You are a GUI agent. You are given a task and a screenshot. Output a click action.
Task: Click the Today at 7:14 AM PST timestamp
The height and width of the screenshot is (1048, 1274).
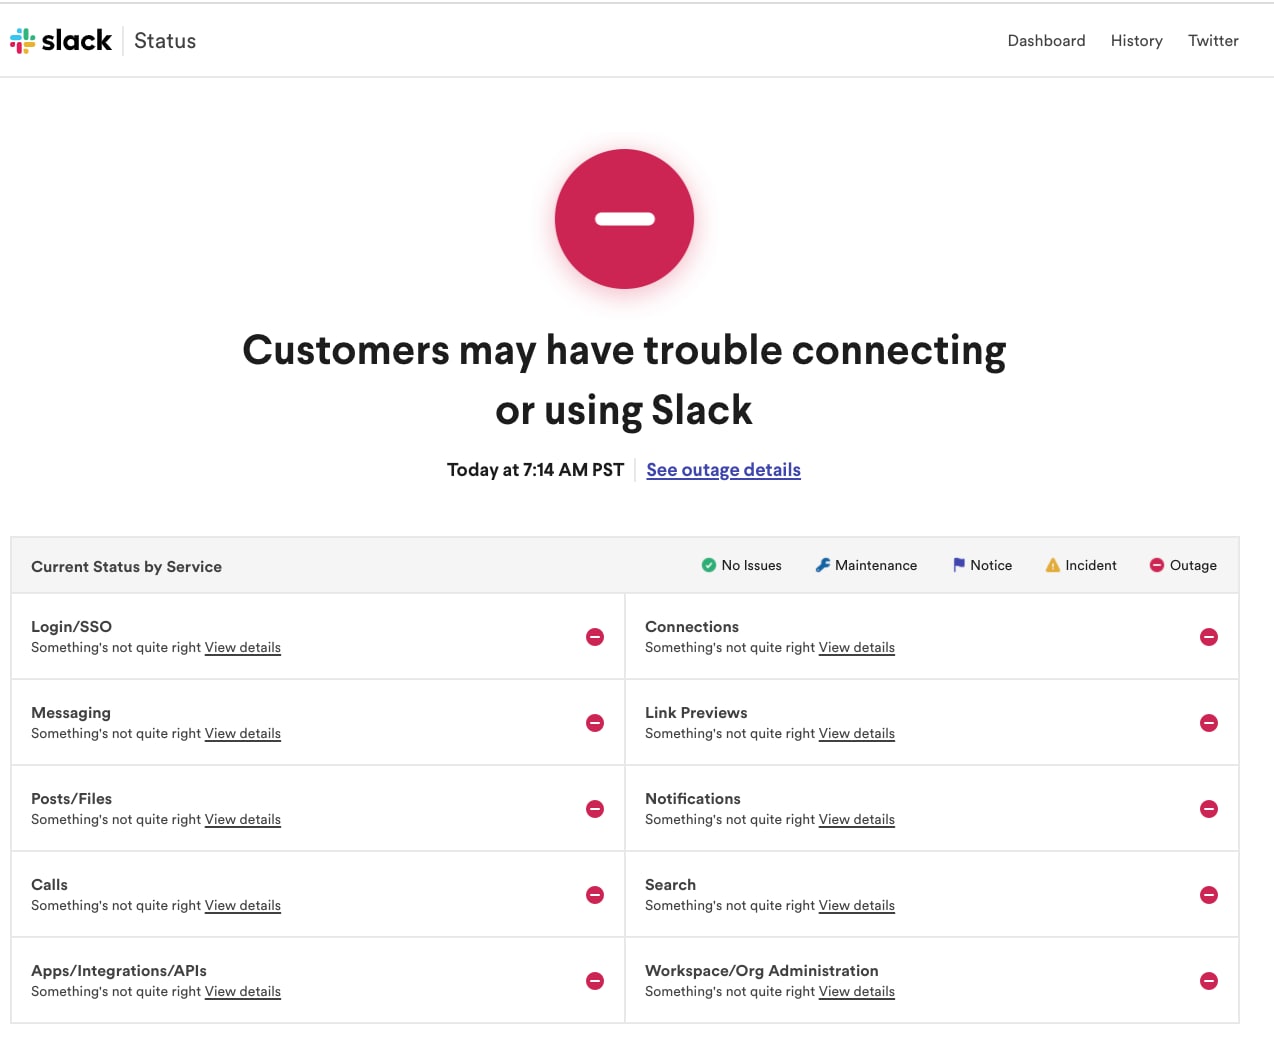(x=535, y=470)
